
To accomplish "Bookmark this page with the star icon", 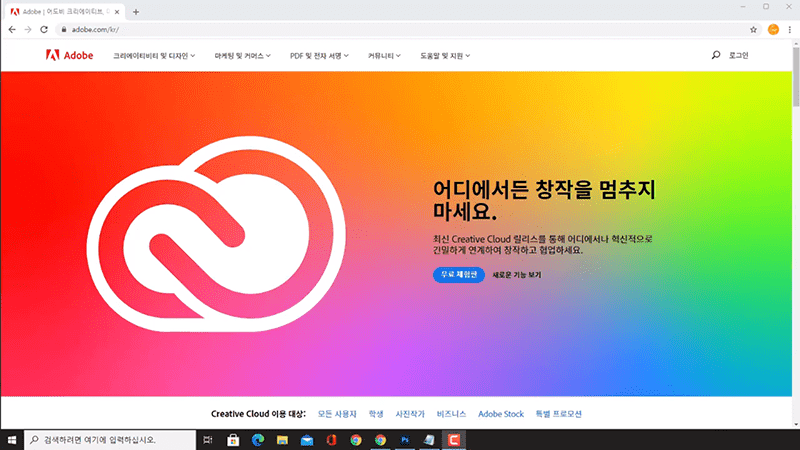I will click(x=753, y=30).
